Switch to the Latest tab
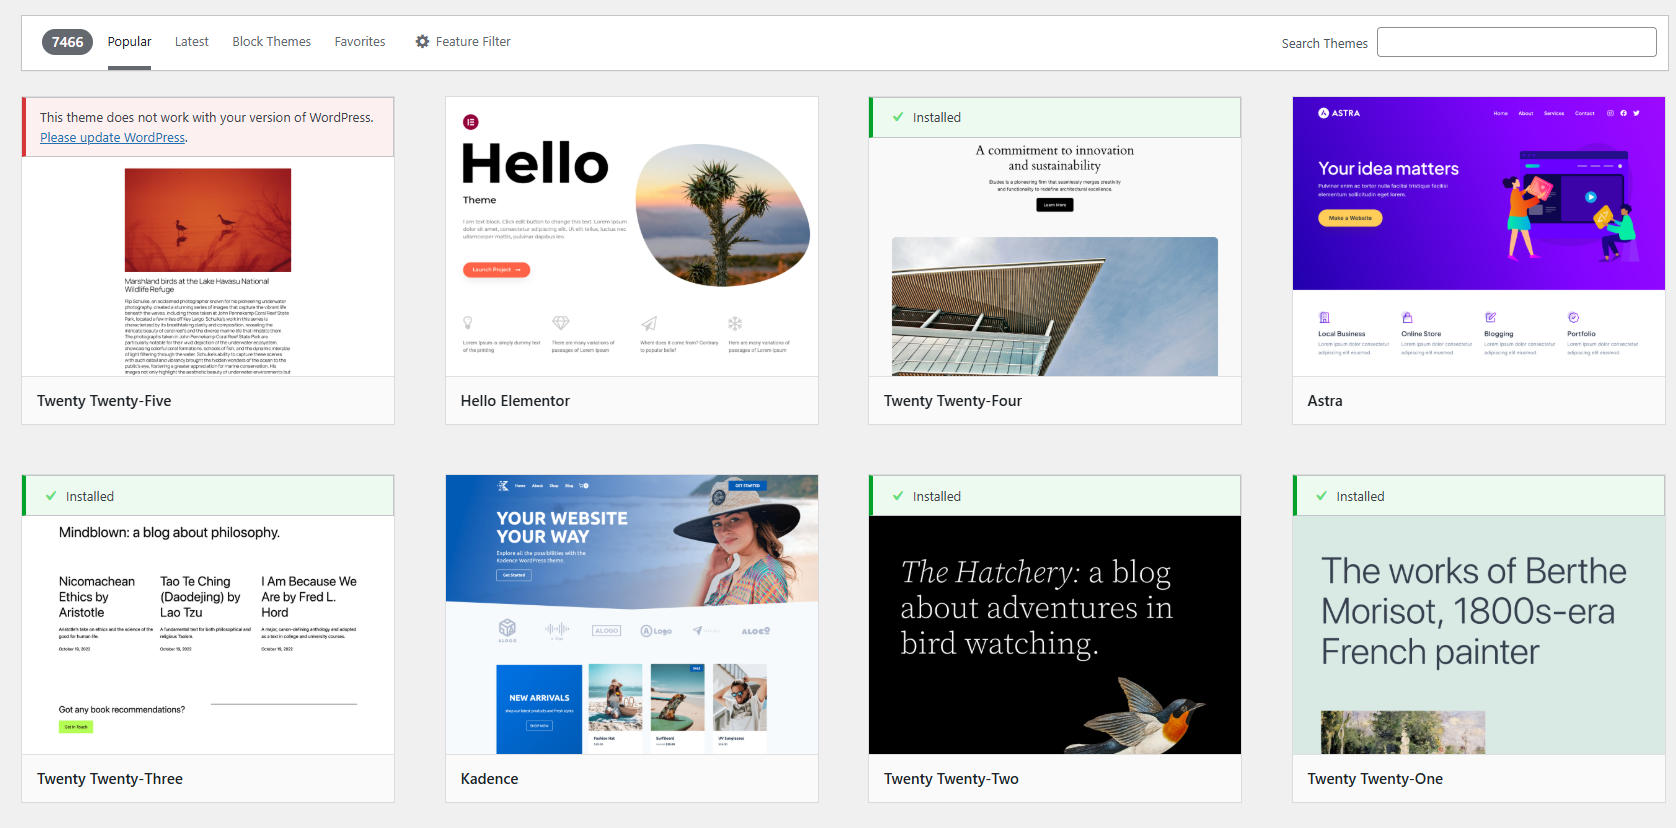1676x828 pixels. [x=191, y=42]
